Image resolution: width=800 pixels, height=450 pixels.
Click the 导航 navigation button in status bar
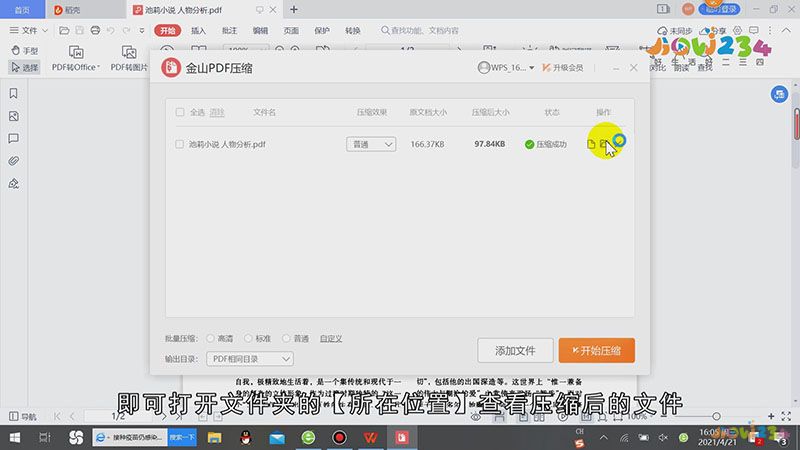coord(23,417)
